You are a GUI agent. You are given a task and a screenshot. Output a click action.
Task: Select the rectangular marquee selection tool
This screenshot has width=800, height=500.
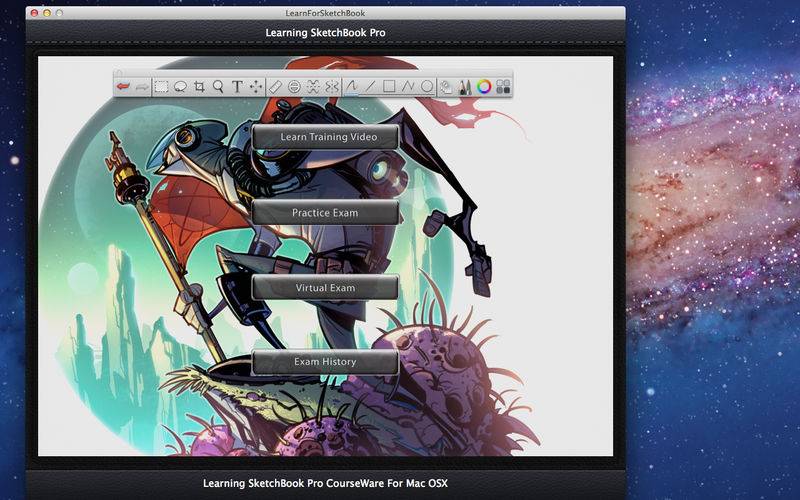click(161, 87)
